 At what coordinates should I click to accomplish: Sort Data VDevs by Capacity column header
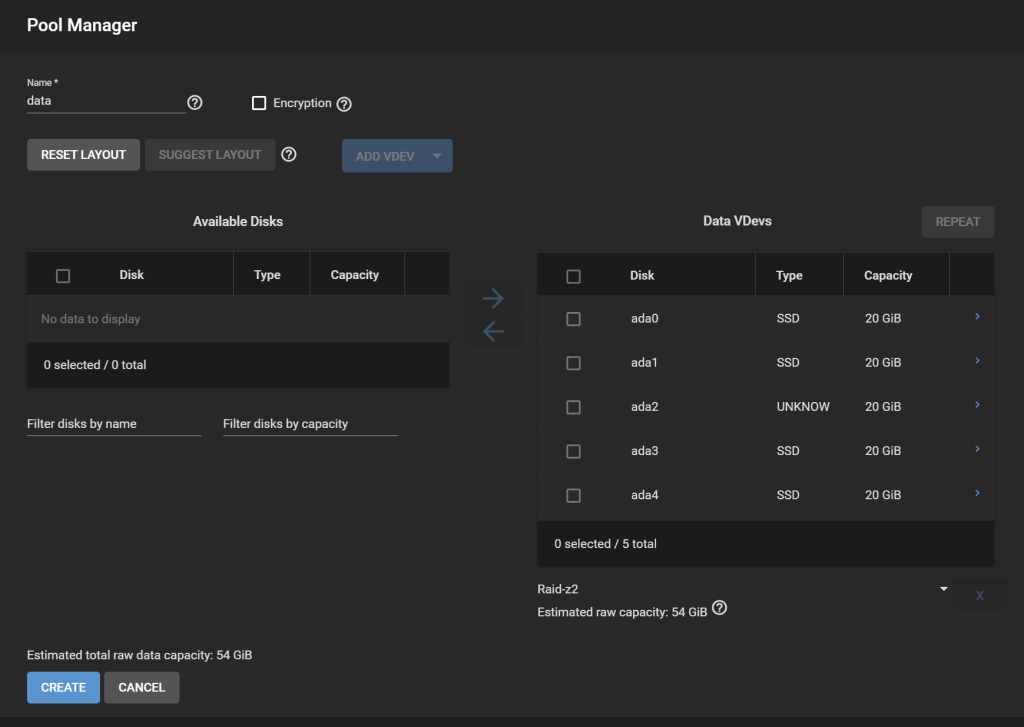point(888,275)
